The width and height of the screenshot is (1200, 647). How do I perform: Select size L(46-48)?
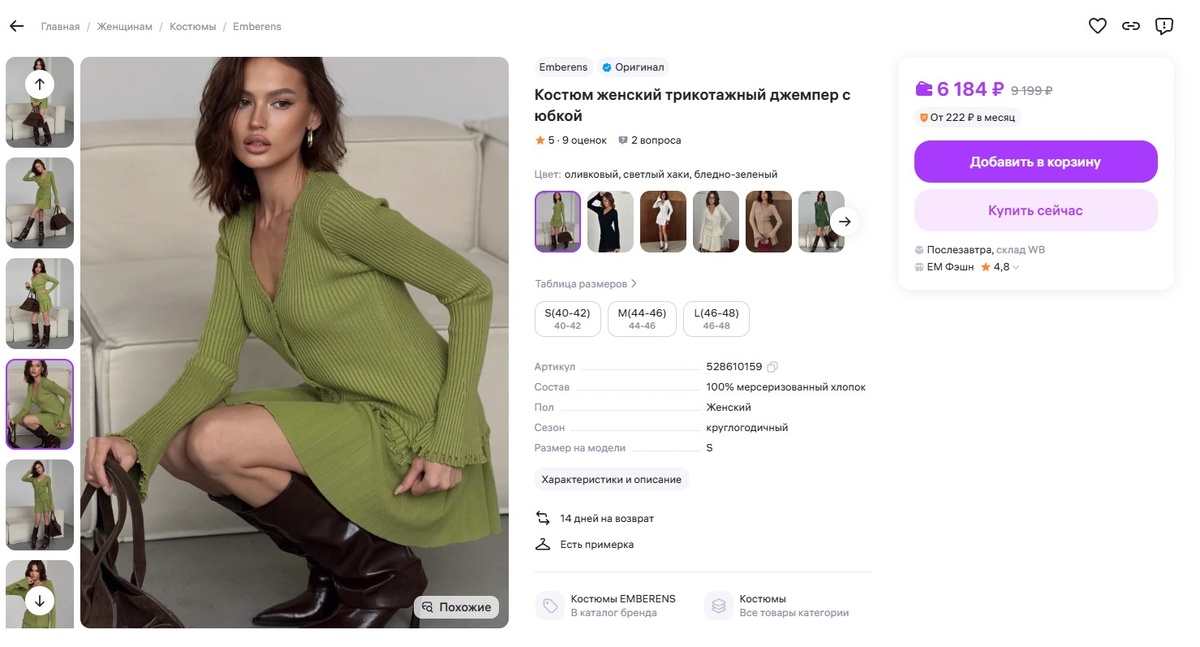click(x=716, y=318)
